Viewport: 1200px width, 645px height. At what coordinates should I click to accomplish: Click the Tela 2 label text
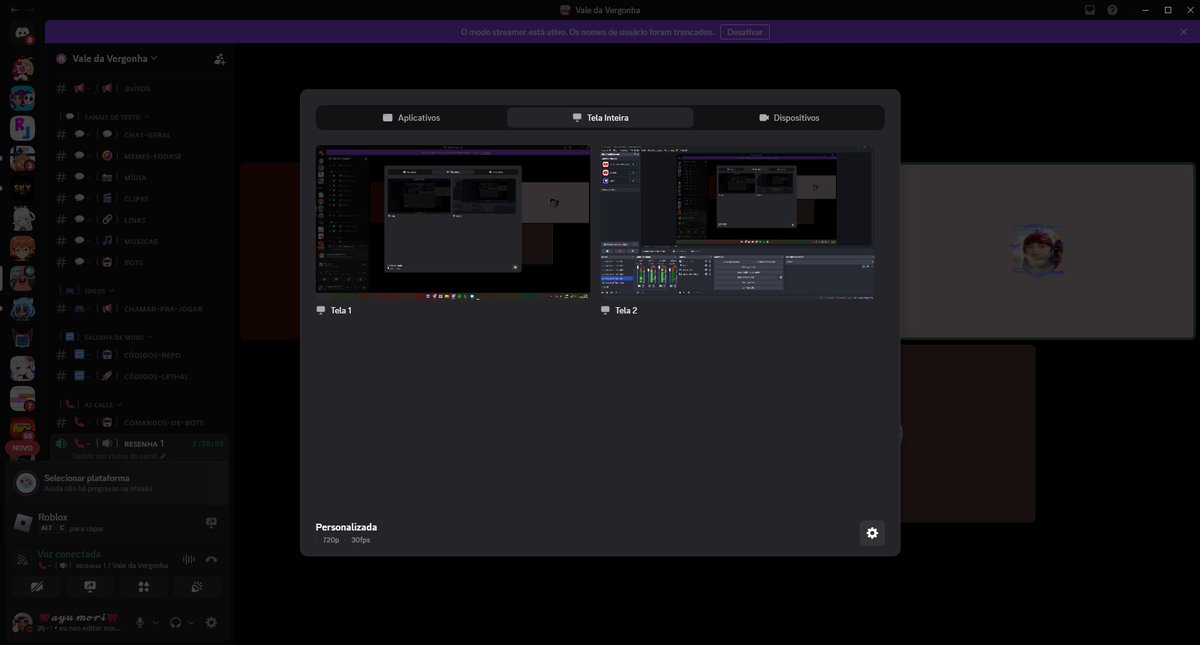coord(626,310)
